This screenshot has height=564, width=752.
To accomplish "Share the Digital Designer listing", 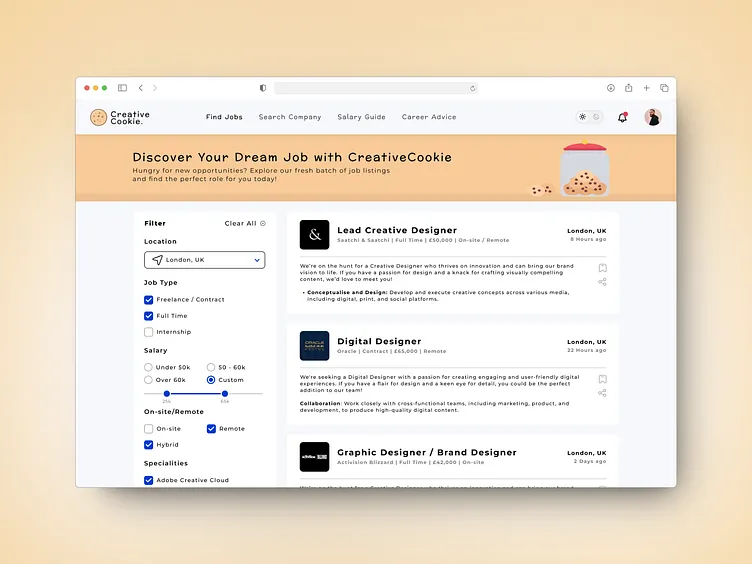I will (x=602, y=393).
